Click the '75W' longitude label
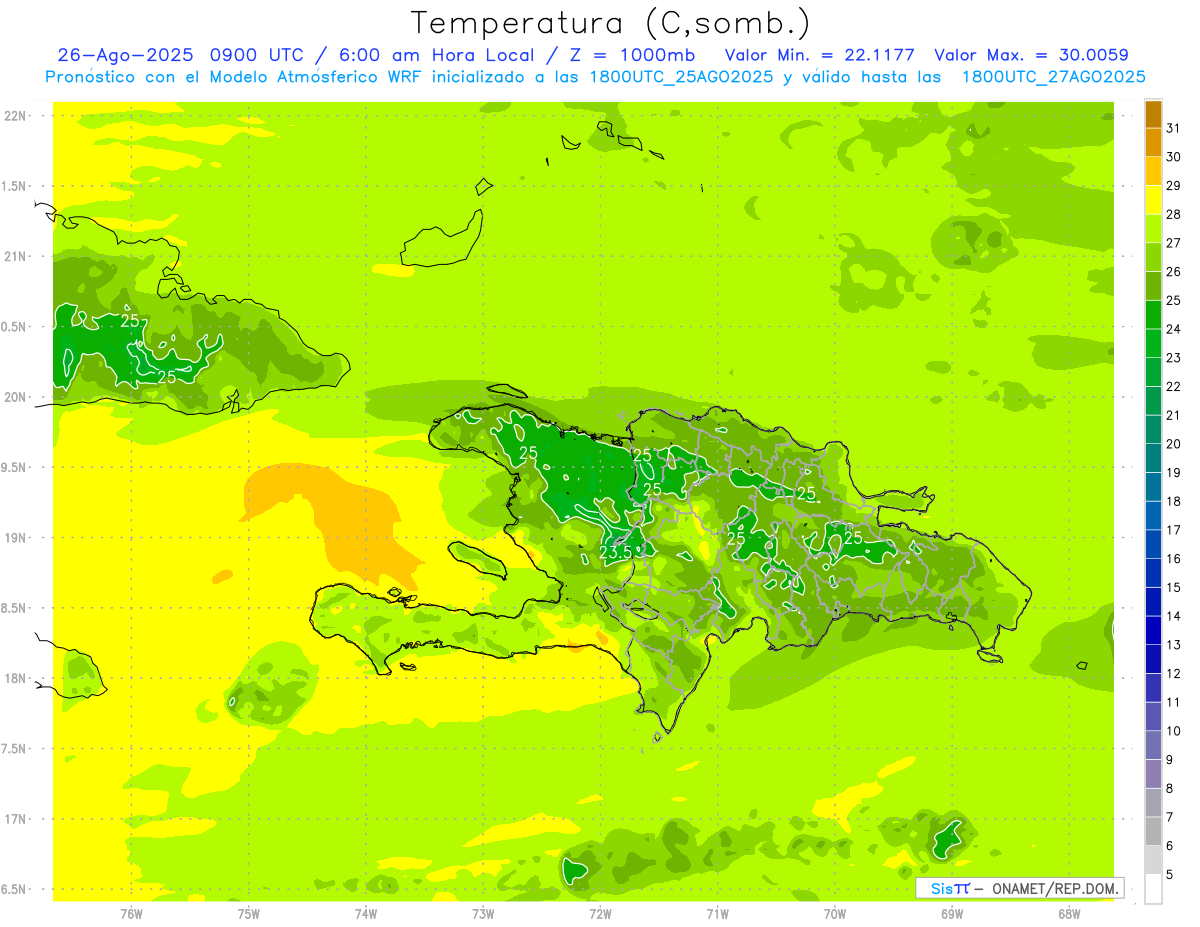Image resolution: width=1200 pixels, height=927 pixels. point(249,913)
